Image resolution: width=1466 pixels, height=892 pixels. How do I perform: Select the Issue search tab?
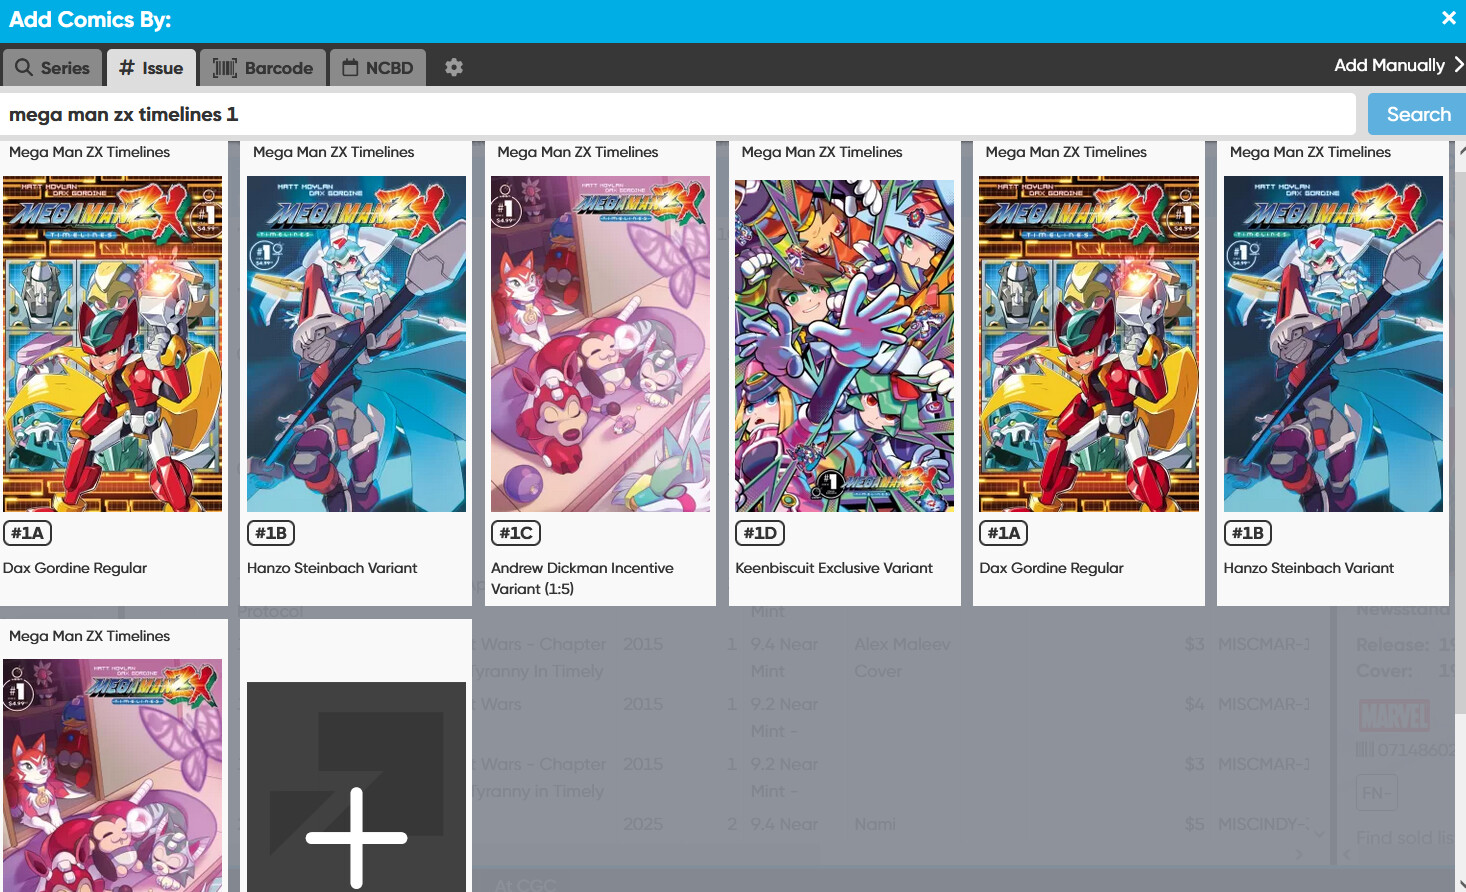pos(151,67)
